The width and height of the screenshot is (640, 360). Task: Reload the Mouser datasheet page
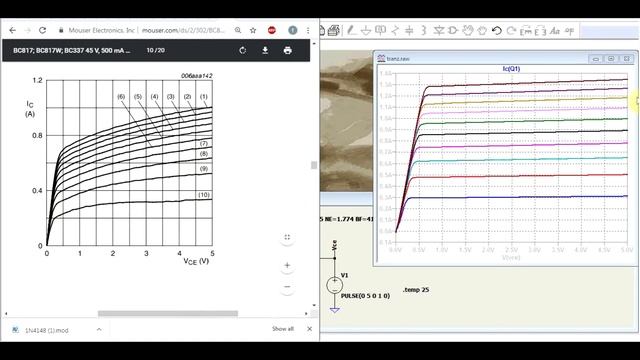(x=42, y=30)
